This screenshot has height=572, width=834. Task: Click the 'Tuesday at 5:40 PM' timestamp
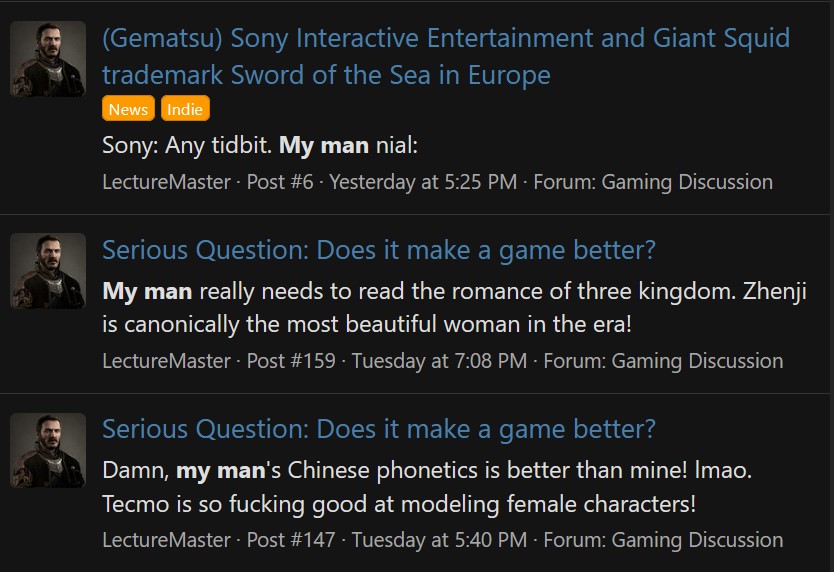439,540
